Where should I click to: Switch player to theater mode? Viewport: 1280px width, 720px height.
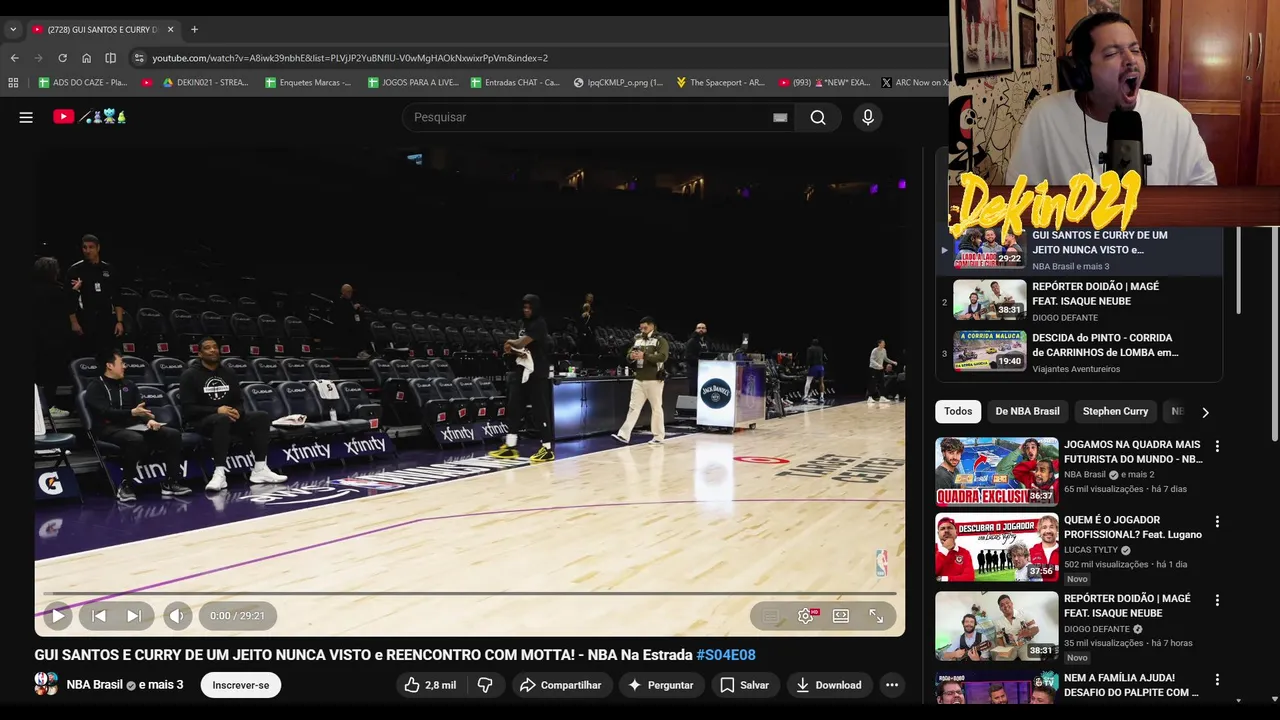[x=841, y=616]
